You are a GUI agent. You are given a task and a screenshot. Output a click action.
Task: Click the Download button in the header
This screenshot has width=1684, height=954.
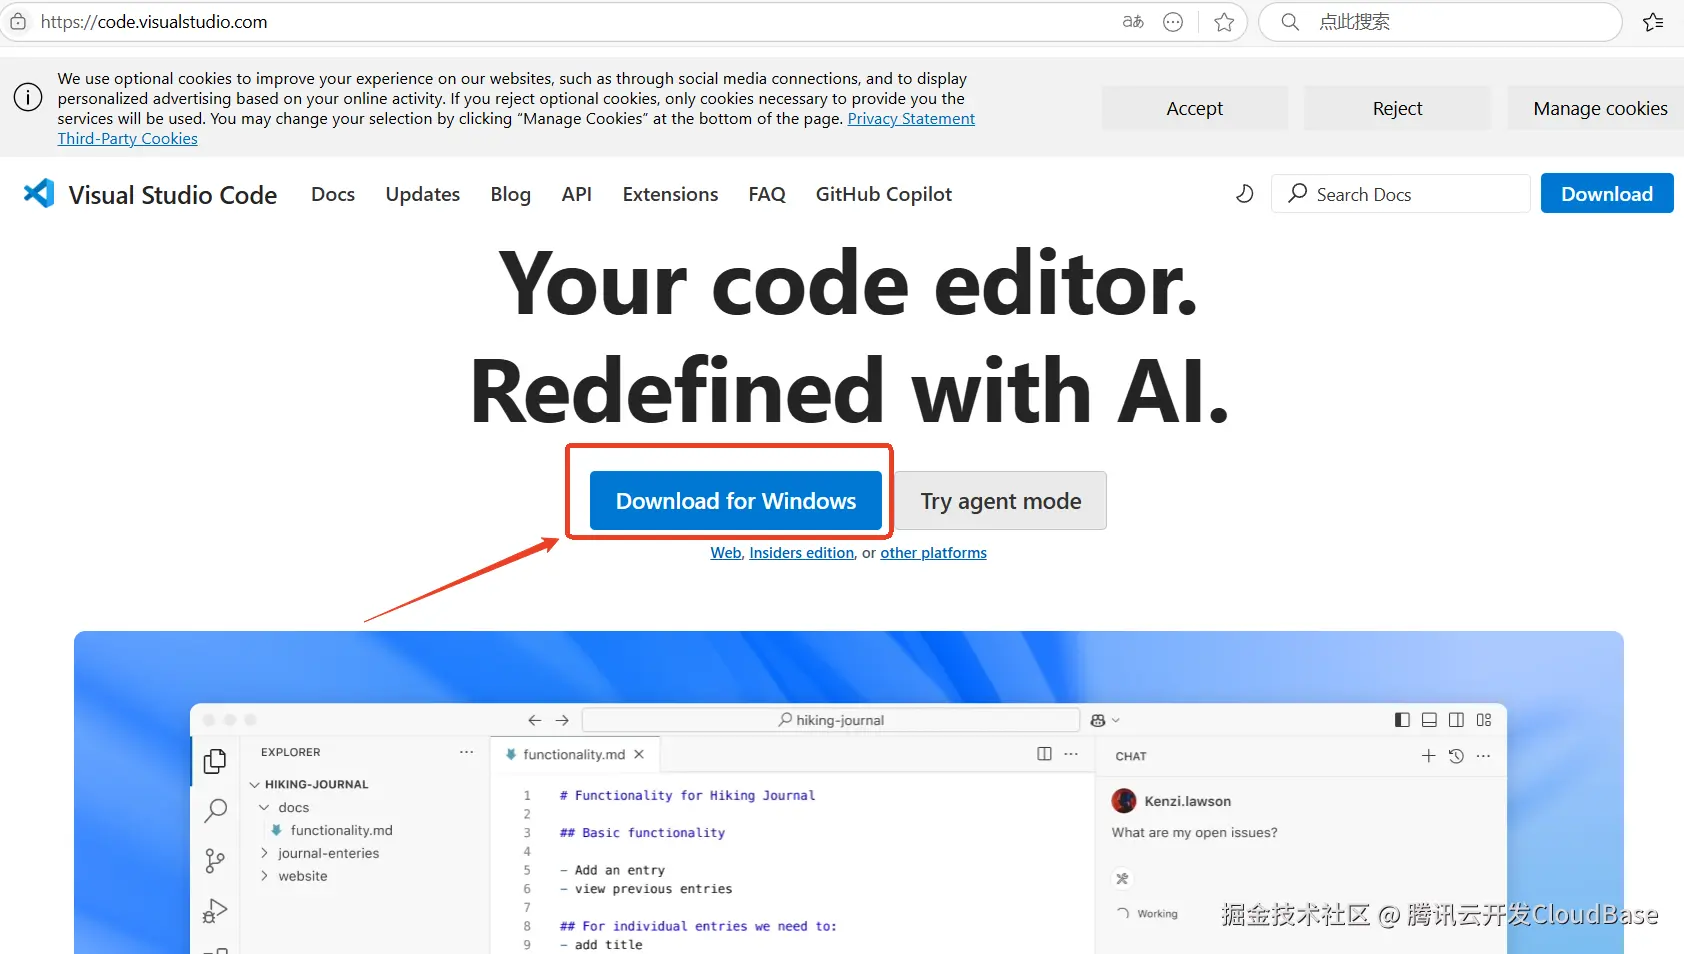click(x=1607, y=193)
